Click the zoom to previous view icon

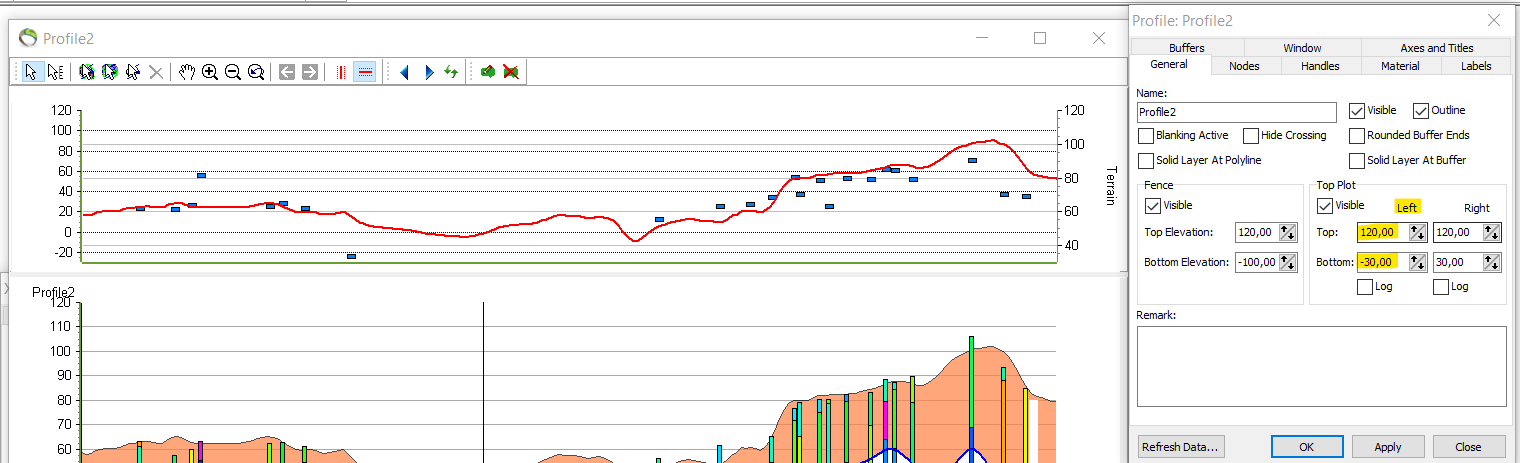[x=256, y=72]
